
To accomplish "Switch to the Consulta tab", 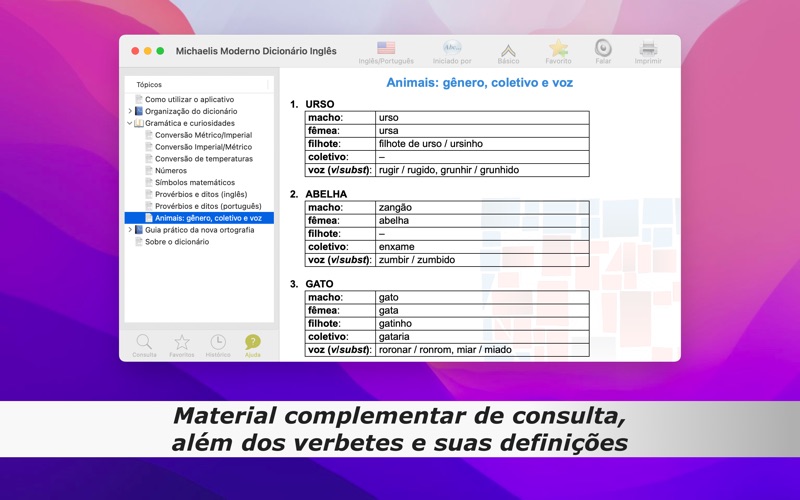I will [144, 346].
